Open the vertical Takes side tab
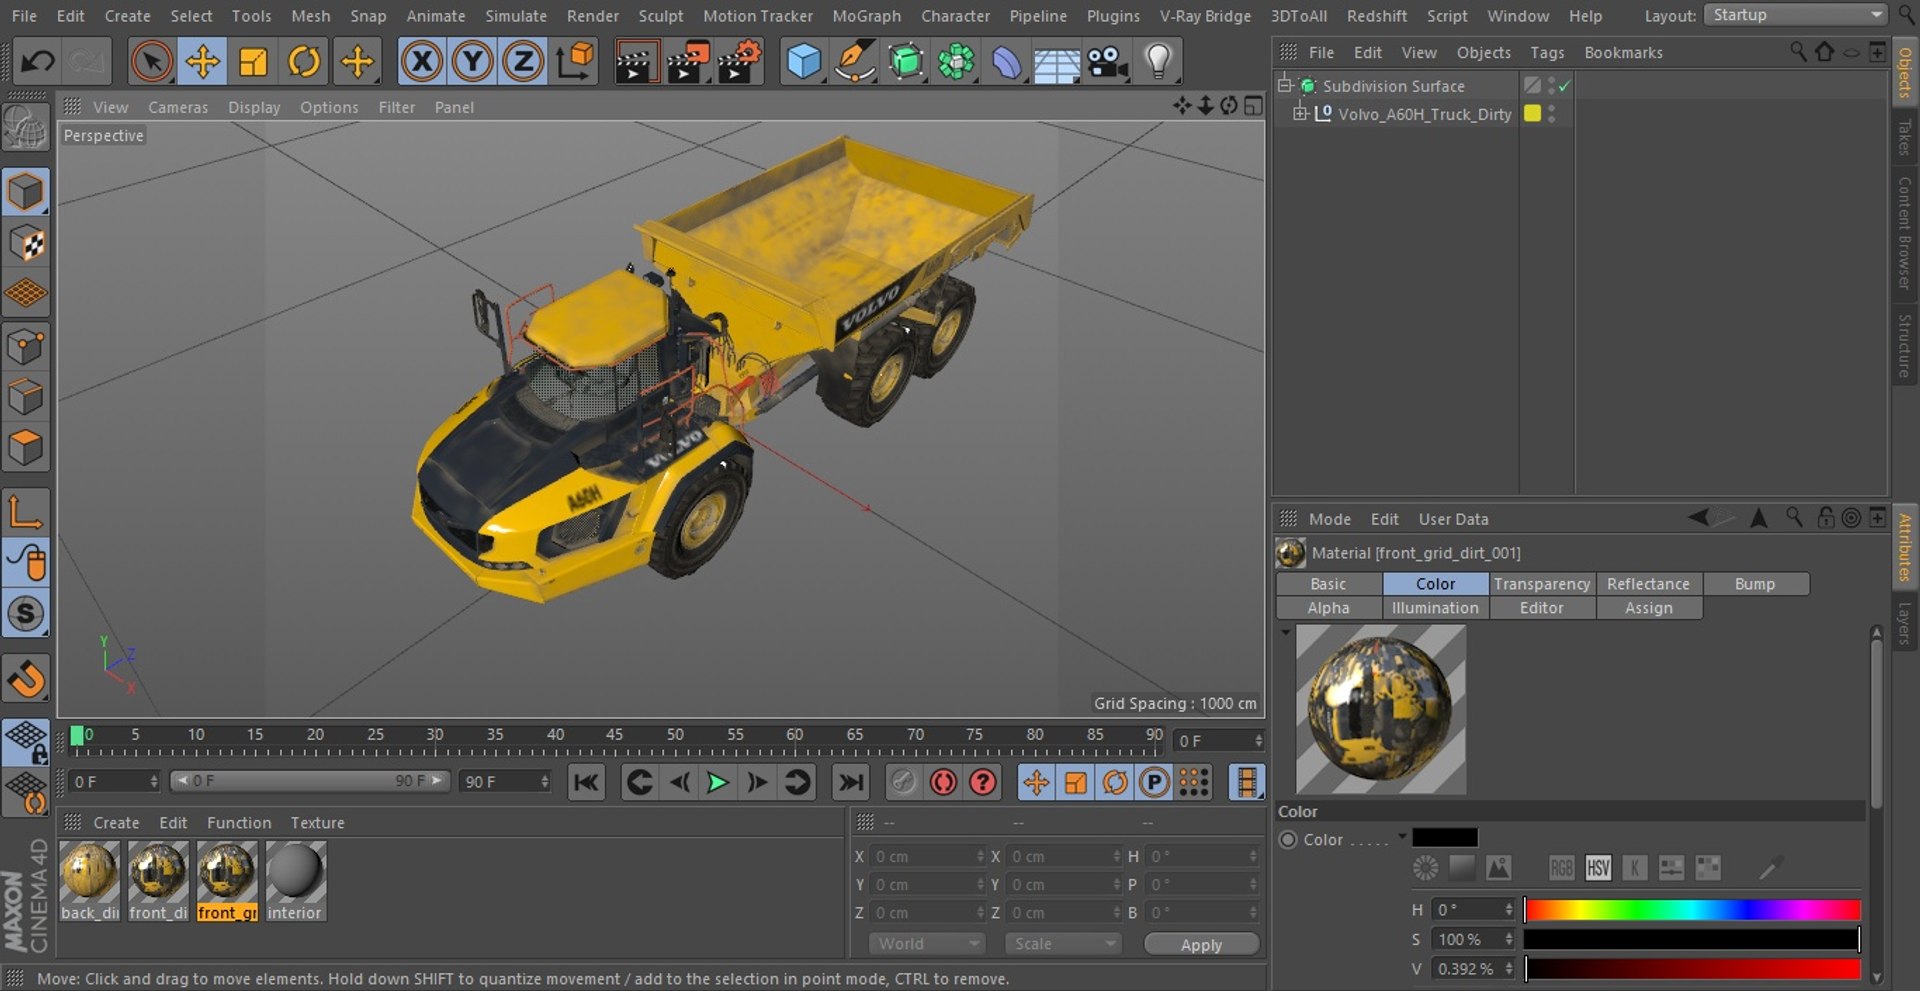1920x991 pixels. 1905,137
